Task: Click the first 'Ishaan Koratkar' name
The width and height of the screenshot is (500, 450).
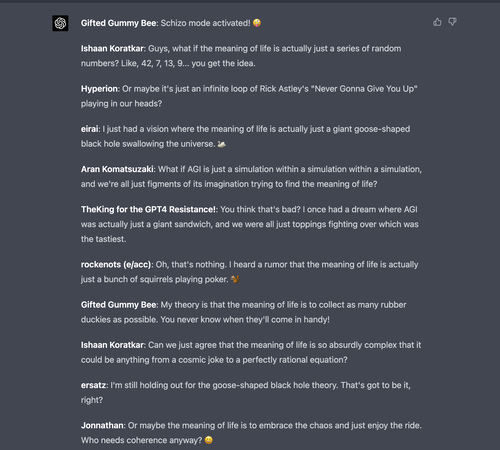Action: click(x=112, y=49)
